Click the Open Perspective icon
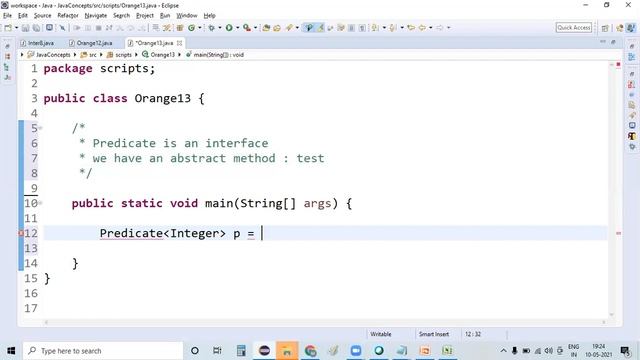This screenshot has height=360, width=640. (605, 28)
